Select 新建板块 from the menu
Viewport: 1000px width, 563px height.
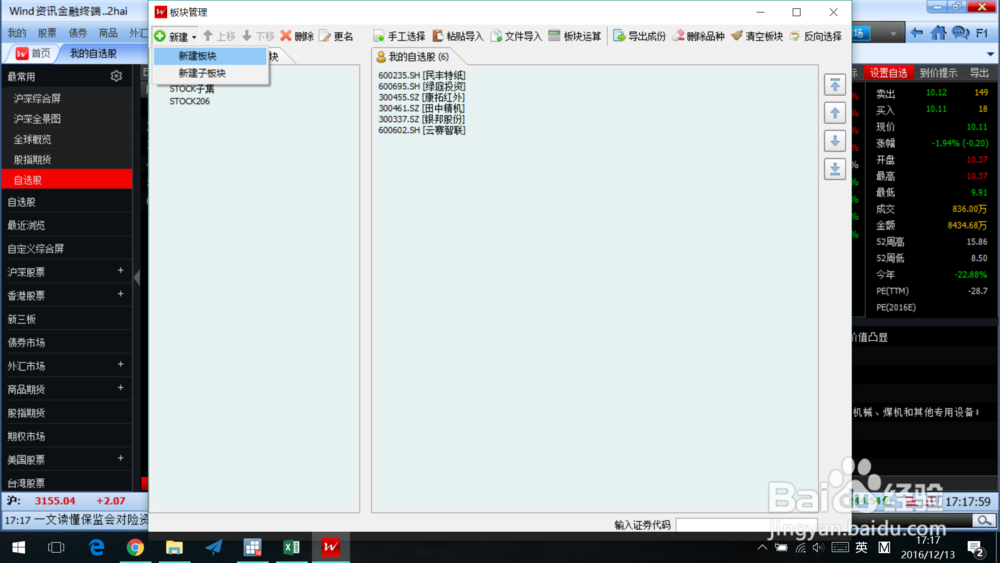point(210,56)
